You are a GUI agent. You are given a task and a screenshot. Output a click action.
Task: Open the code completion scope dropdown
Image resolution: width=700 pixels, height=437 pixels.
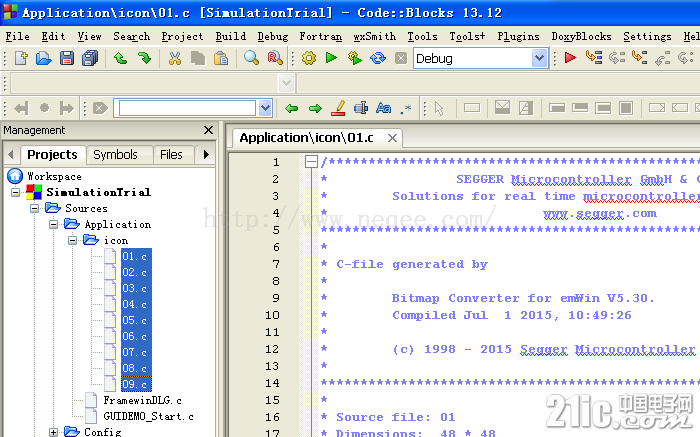coord(286,83)
